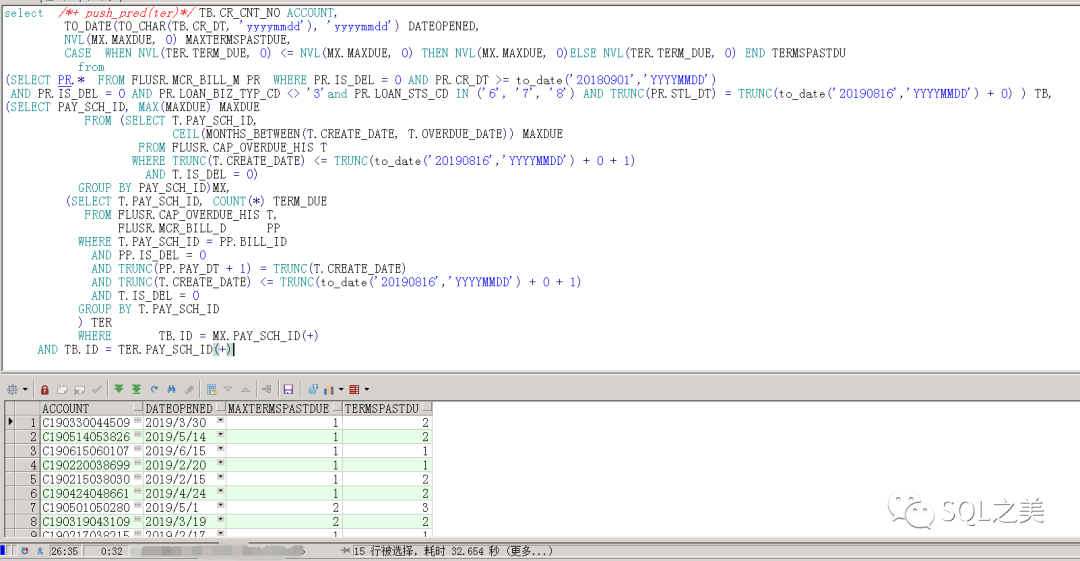Expand the bar chart dropdown arrow

point(340,389)
